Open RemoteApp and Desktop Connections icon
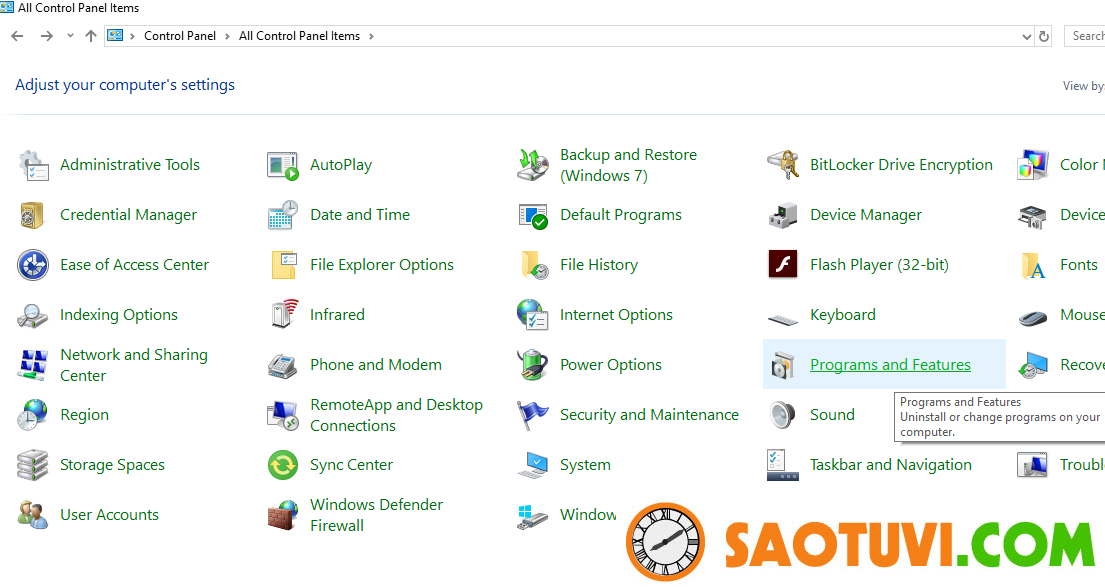Screen dimensions: 1105x587 point(283,415)
